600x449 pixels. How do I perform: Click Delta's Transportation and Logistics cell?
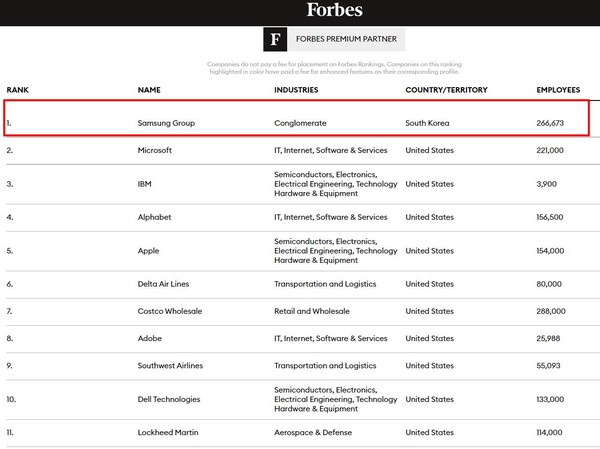(325, 284)
